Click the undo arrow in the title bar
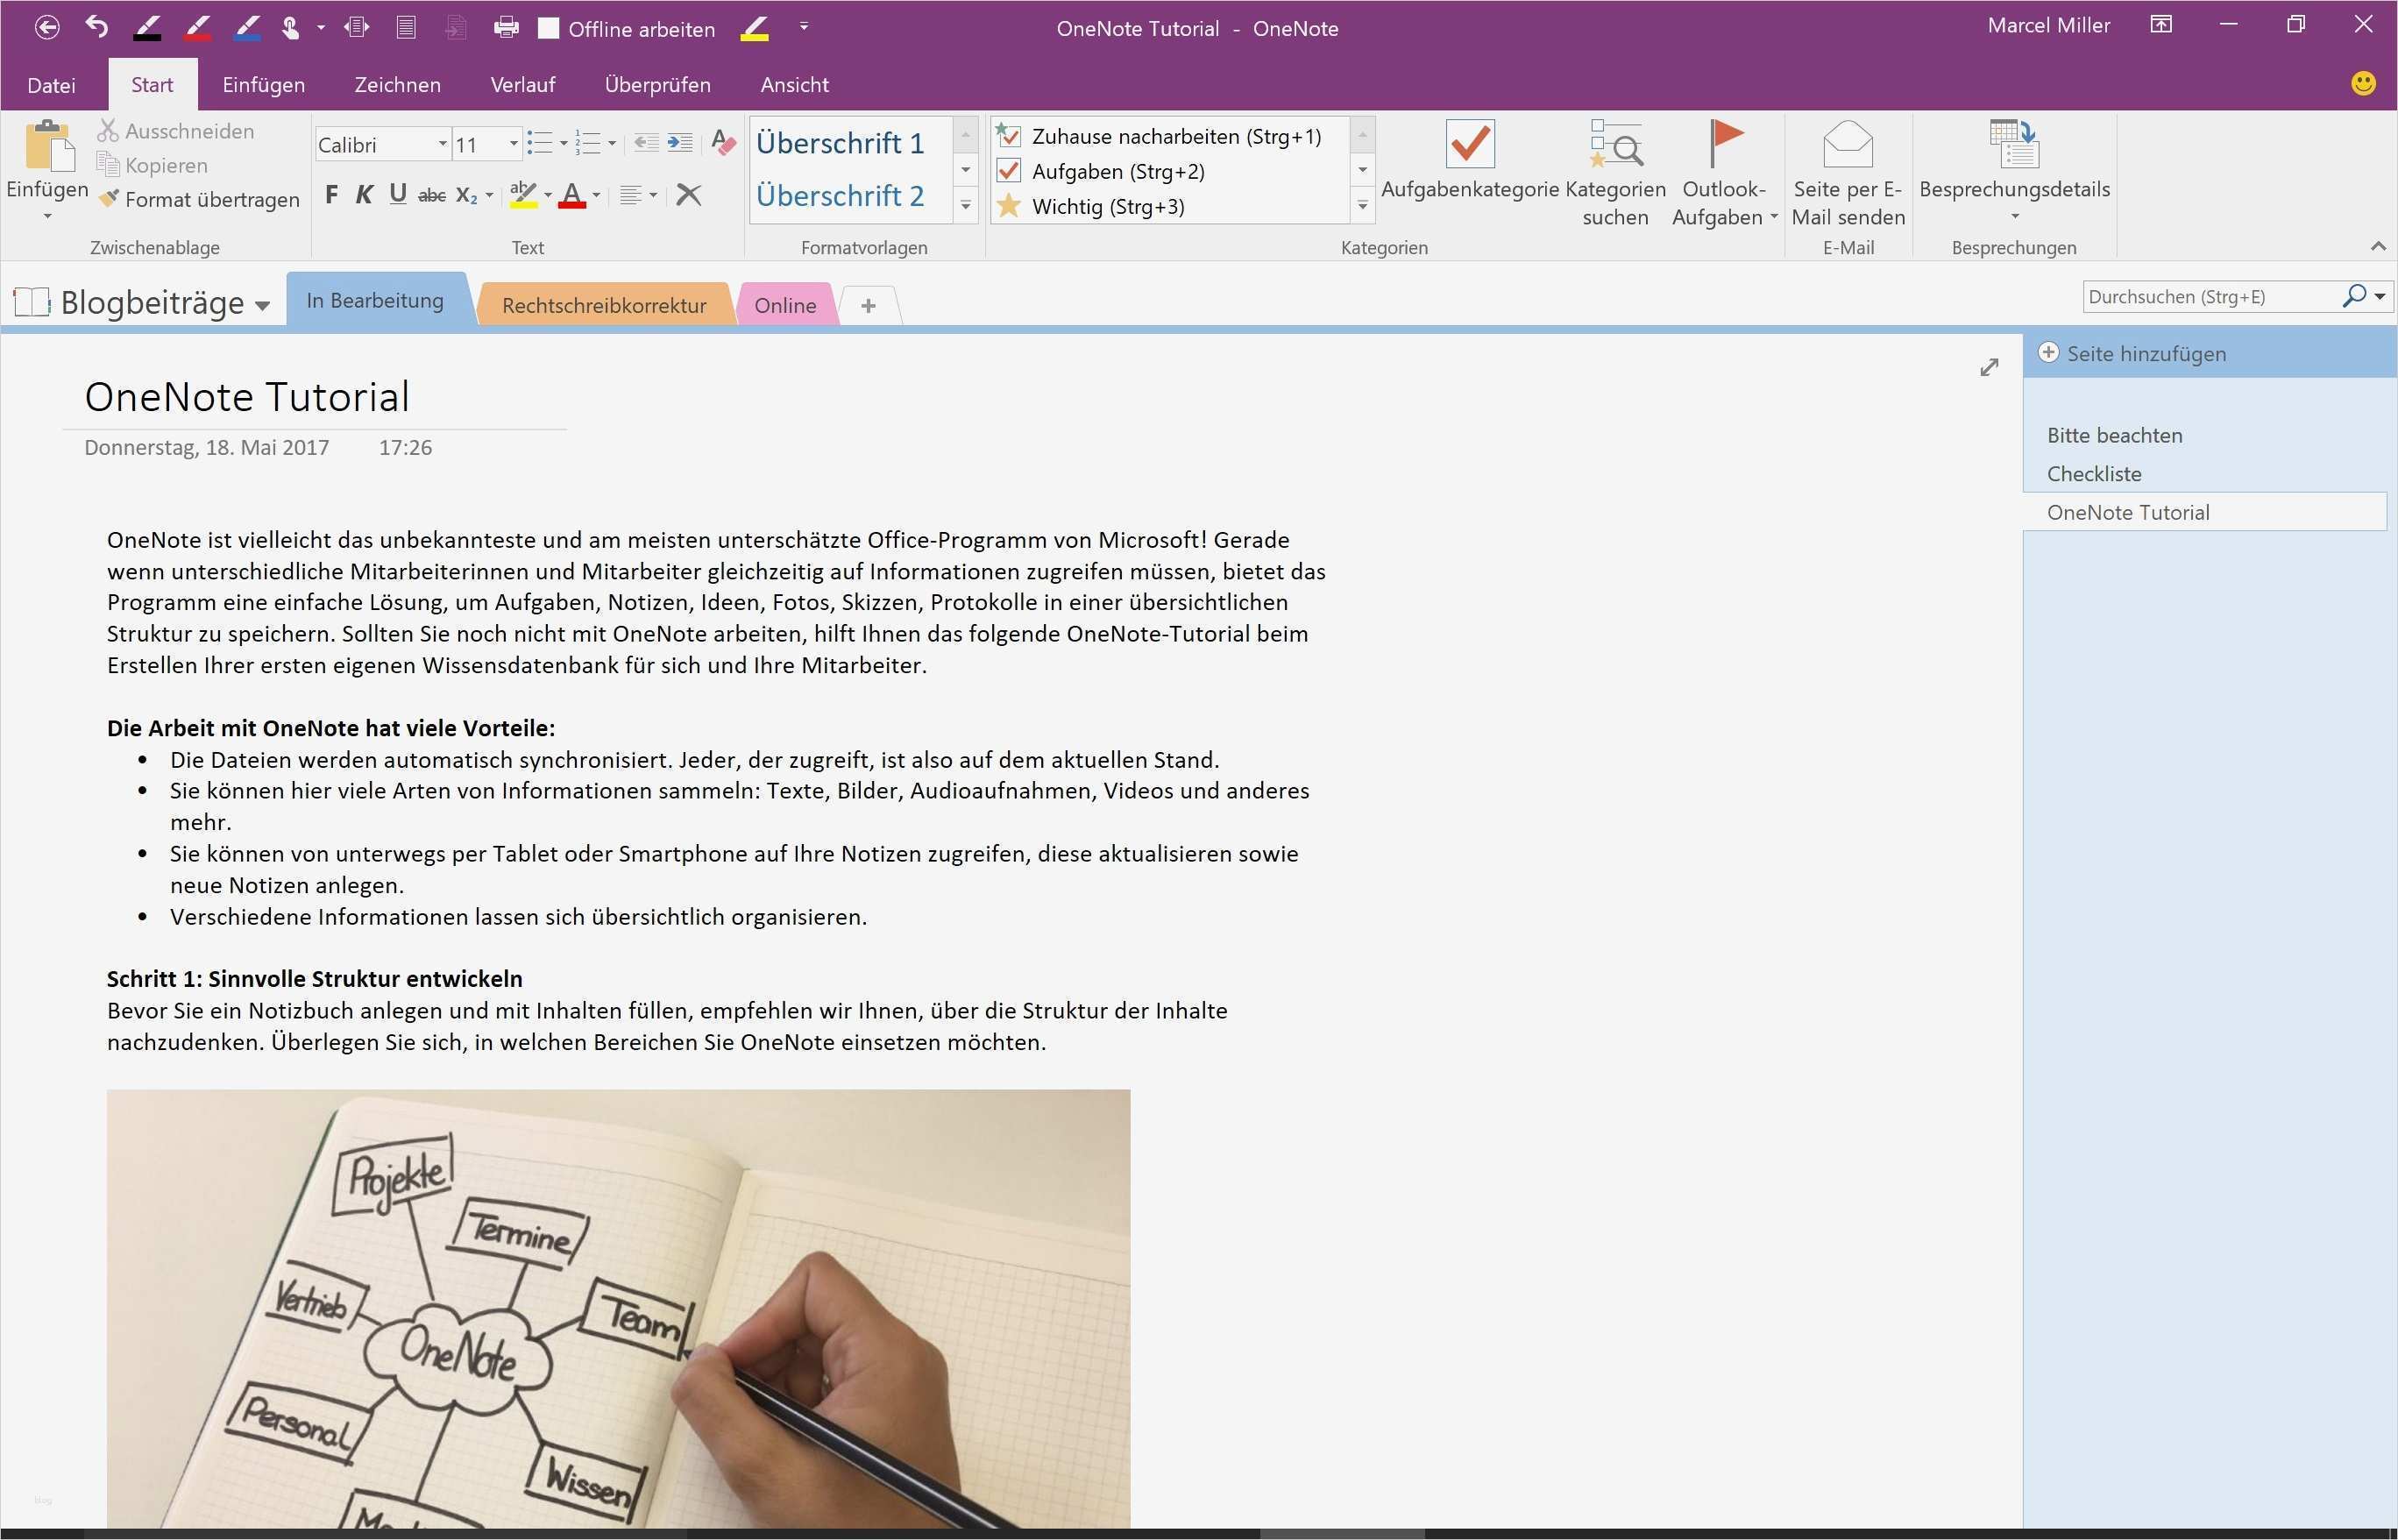 pyautogui.click(x=96, y=27)
